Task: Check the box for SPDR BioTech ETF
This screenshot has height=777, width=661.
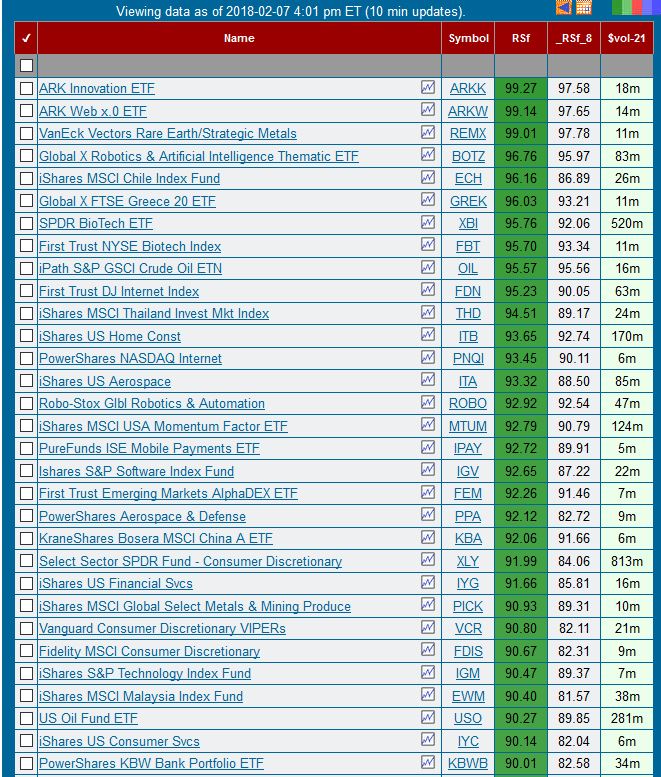Action: (x=26, y=223)
